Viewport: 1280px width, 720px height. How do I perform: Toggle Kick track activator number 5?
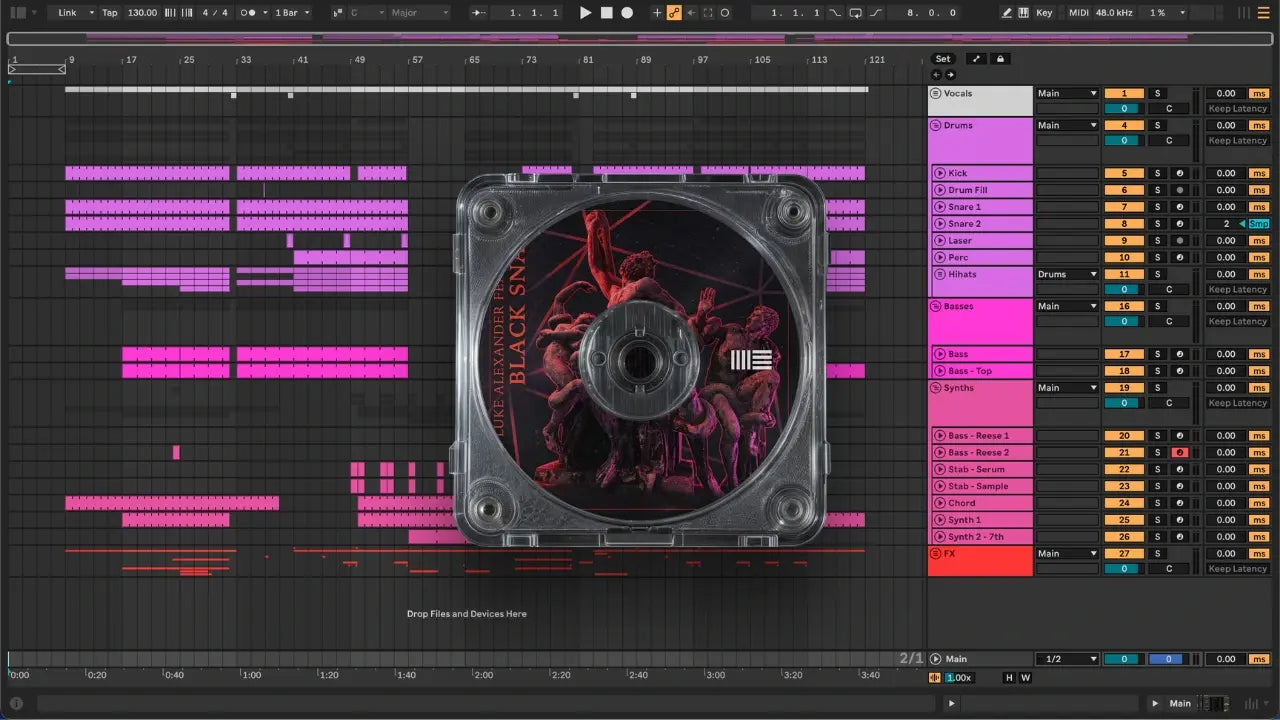1124,174
